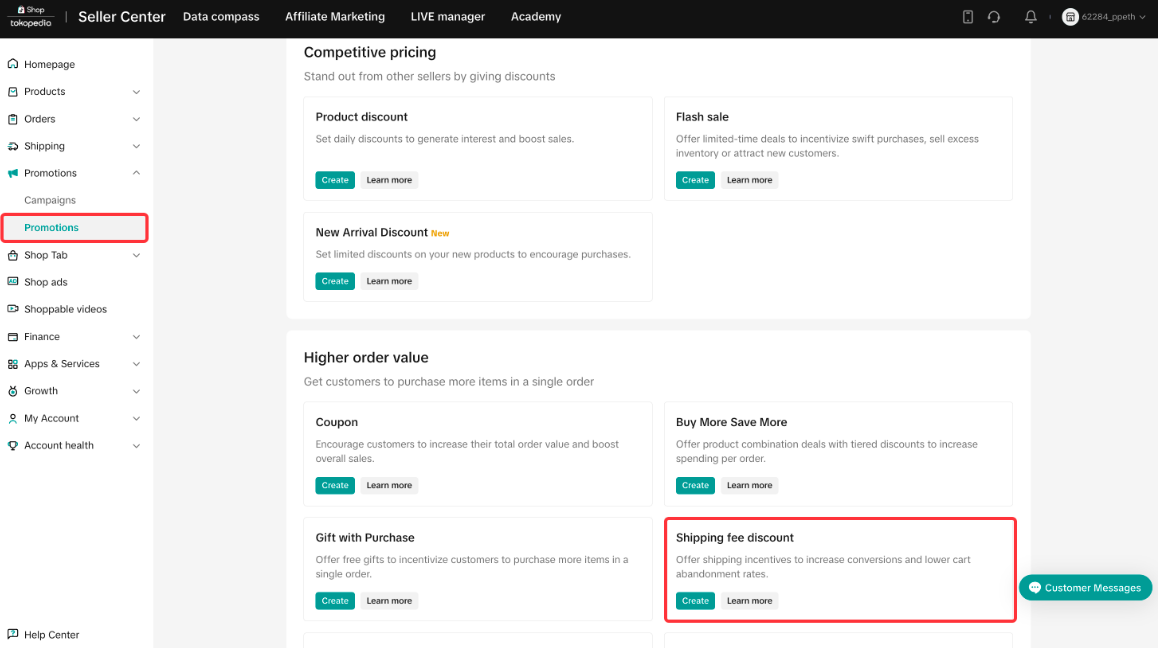This screenshot has height=648, width=1158.
Task: Click the Tokopedia Shop logo
Action: click(x=32, y=16)
